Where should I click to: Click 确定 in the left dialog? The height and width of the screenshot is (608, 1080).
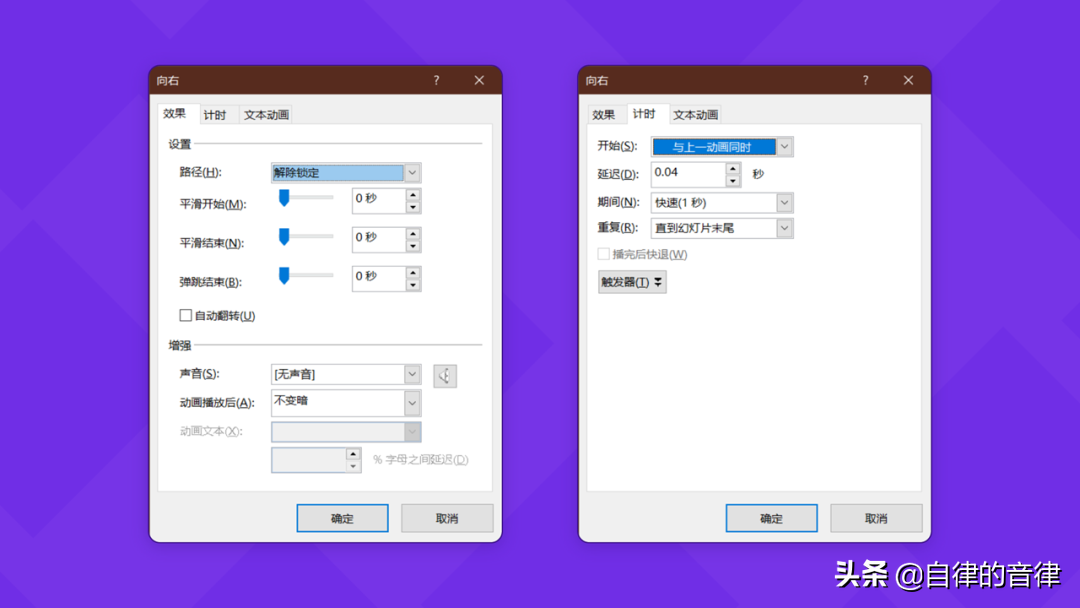342,518
